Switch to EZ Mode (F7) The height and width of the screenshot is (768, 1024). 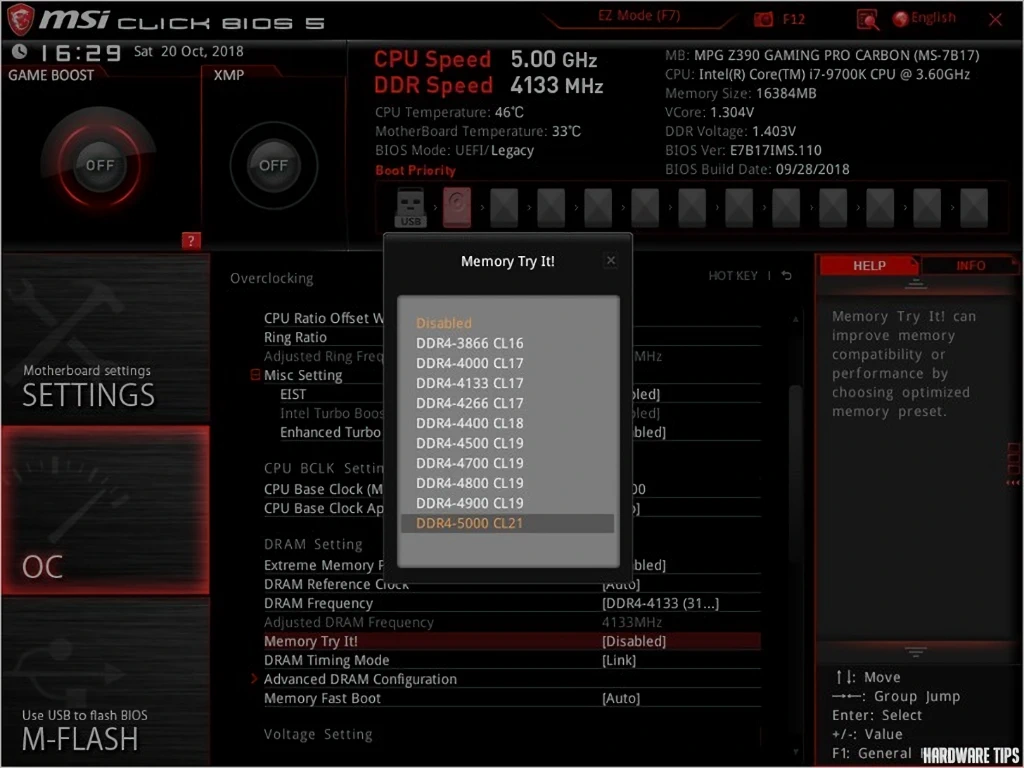(x=637, y=16)
